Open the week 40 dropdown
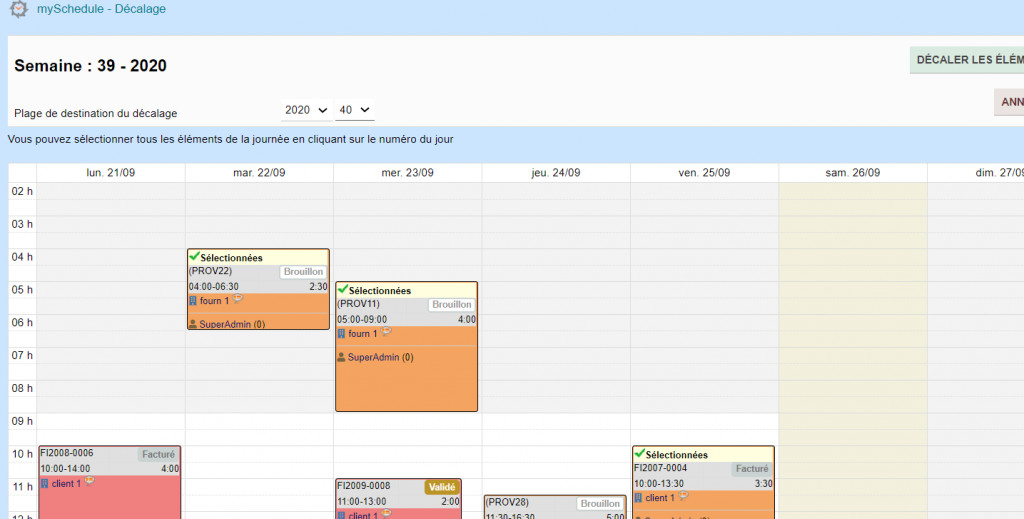 click(355, 110)
